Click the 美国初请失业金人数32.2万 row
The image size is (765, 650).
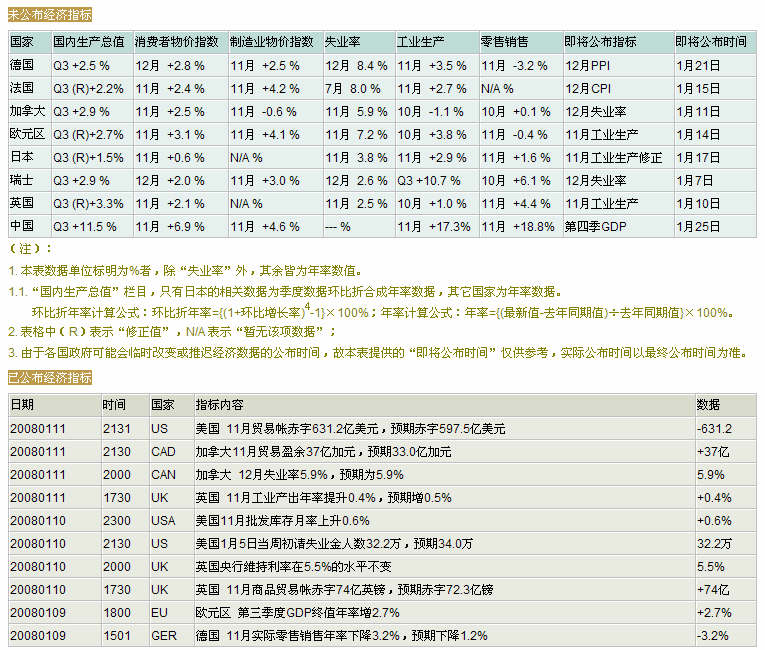(382, 544)
